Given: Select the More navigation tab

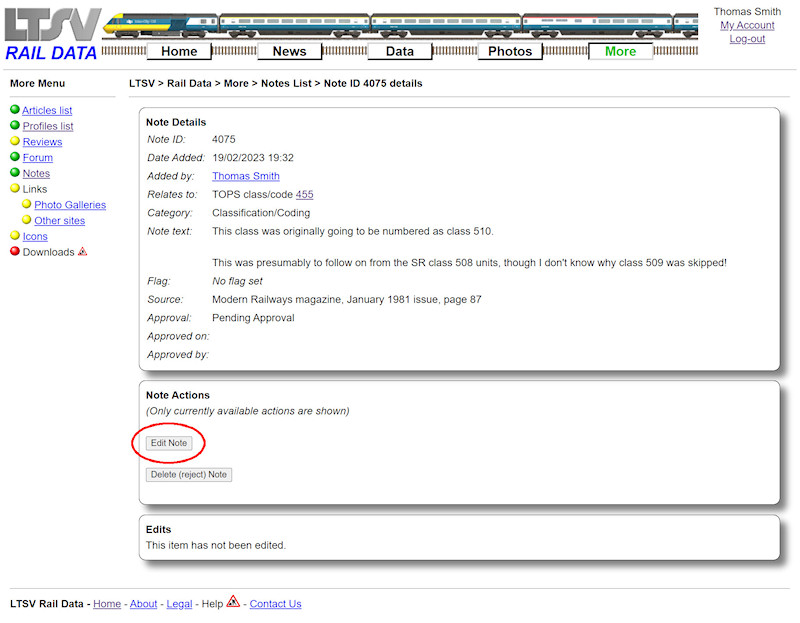Looking at the screenshot, I should 620,51.
